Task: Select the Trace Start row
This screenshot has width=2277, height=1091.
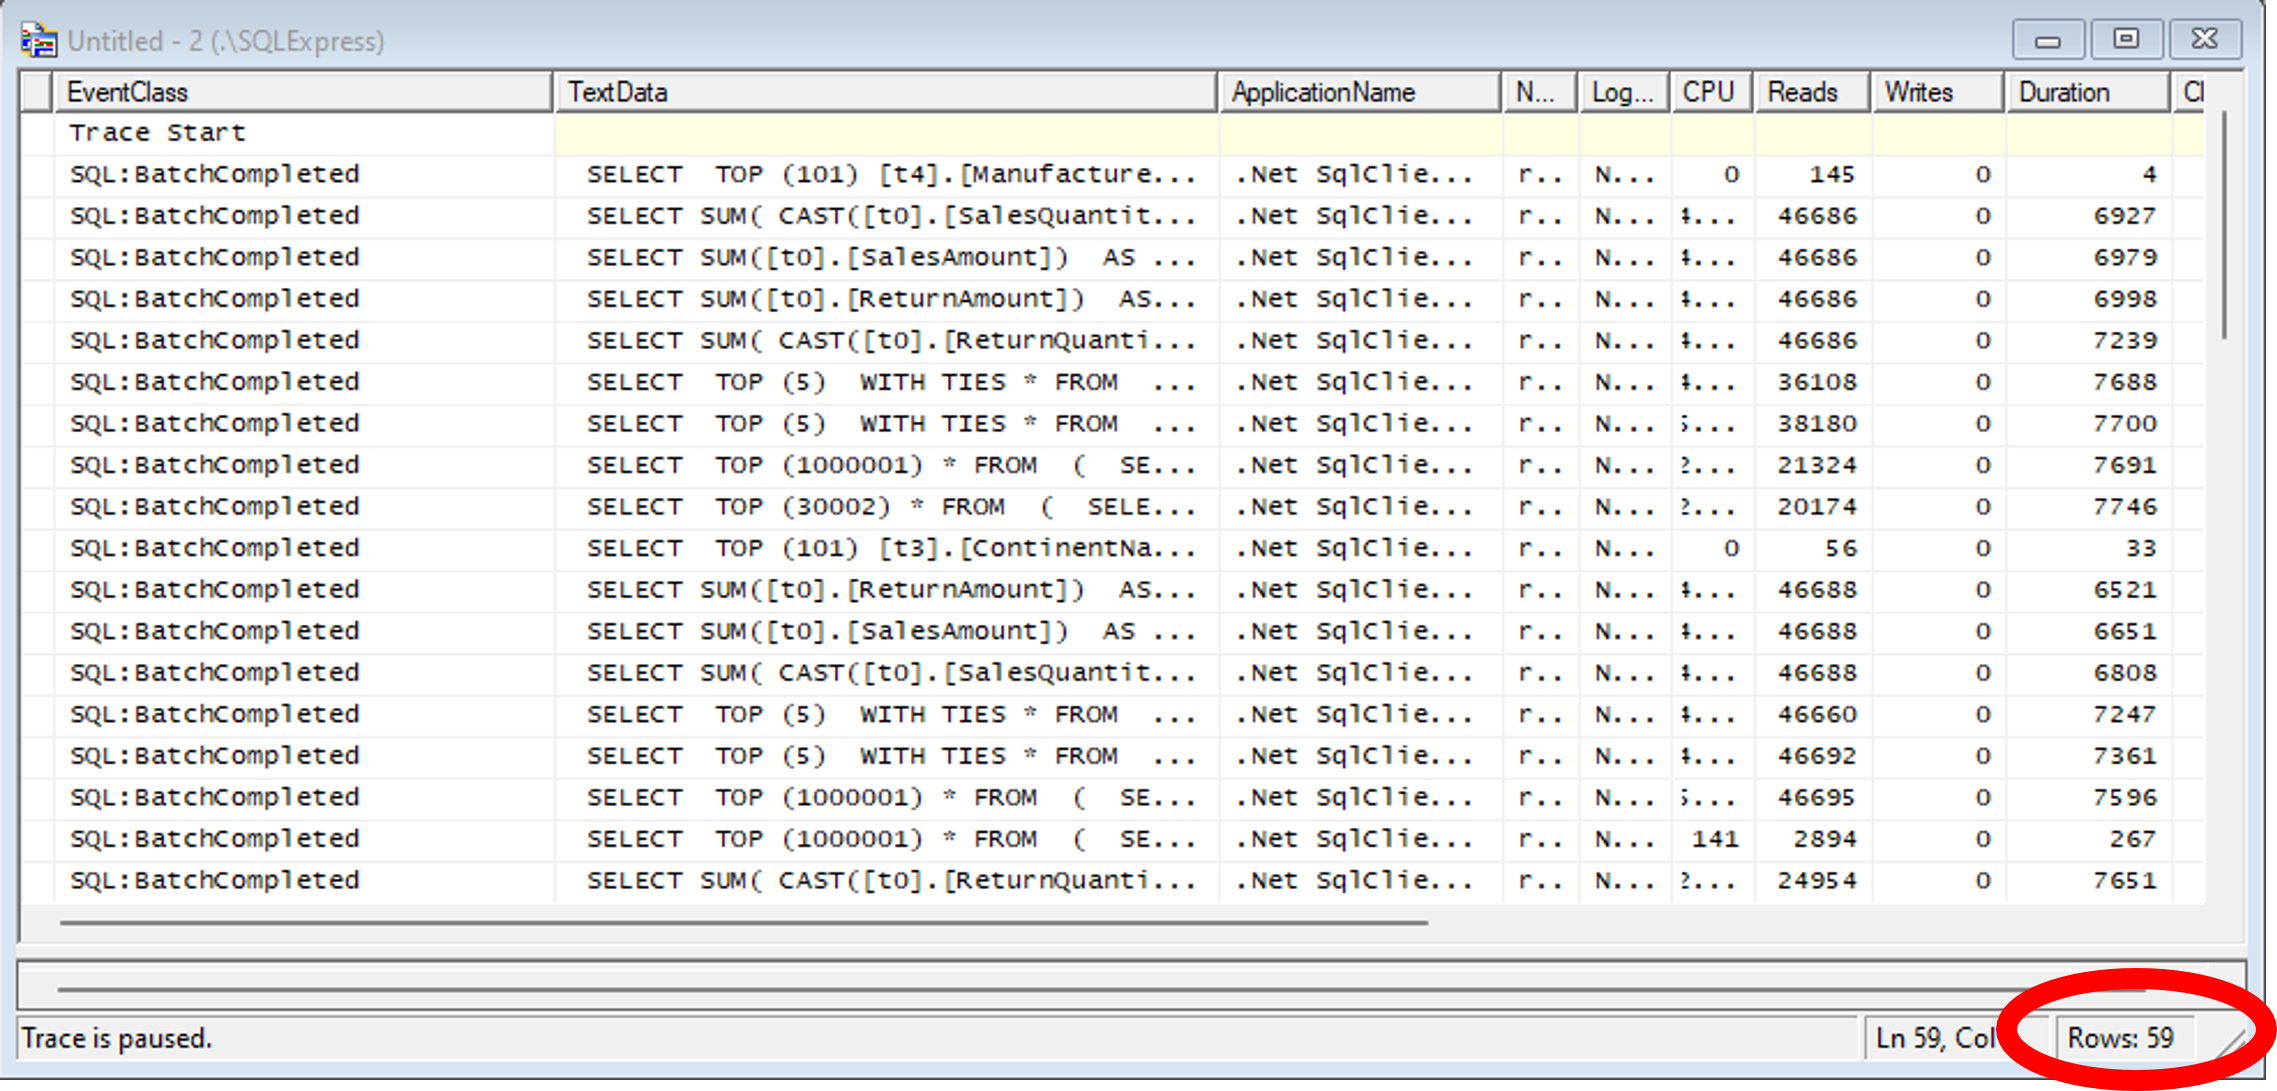Action: tap(158, 133)
